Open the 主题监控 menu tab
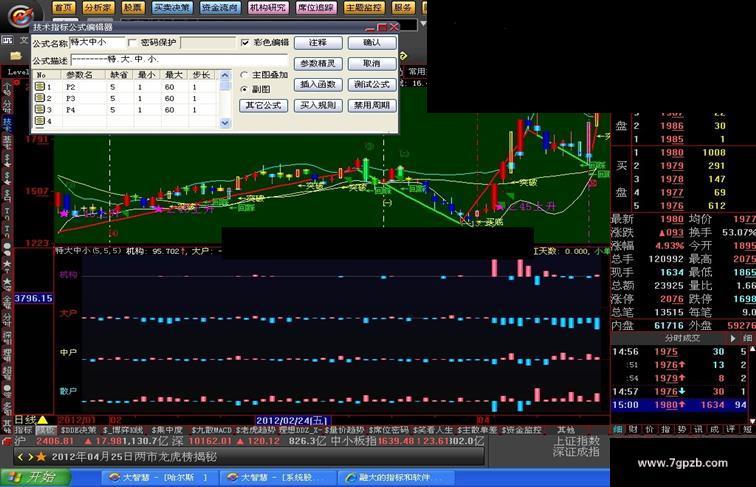 click(x=364, y=8)
